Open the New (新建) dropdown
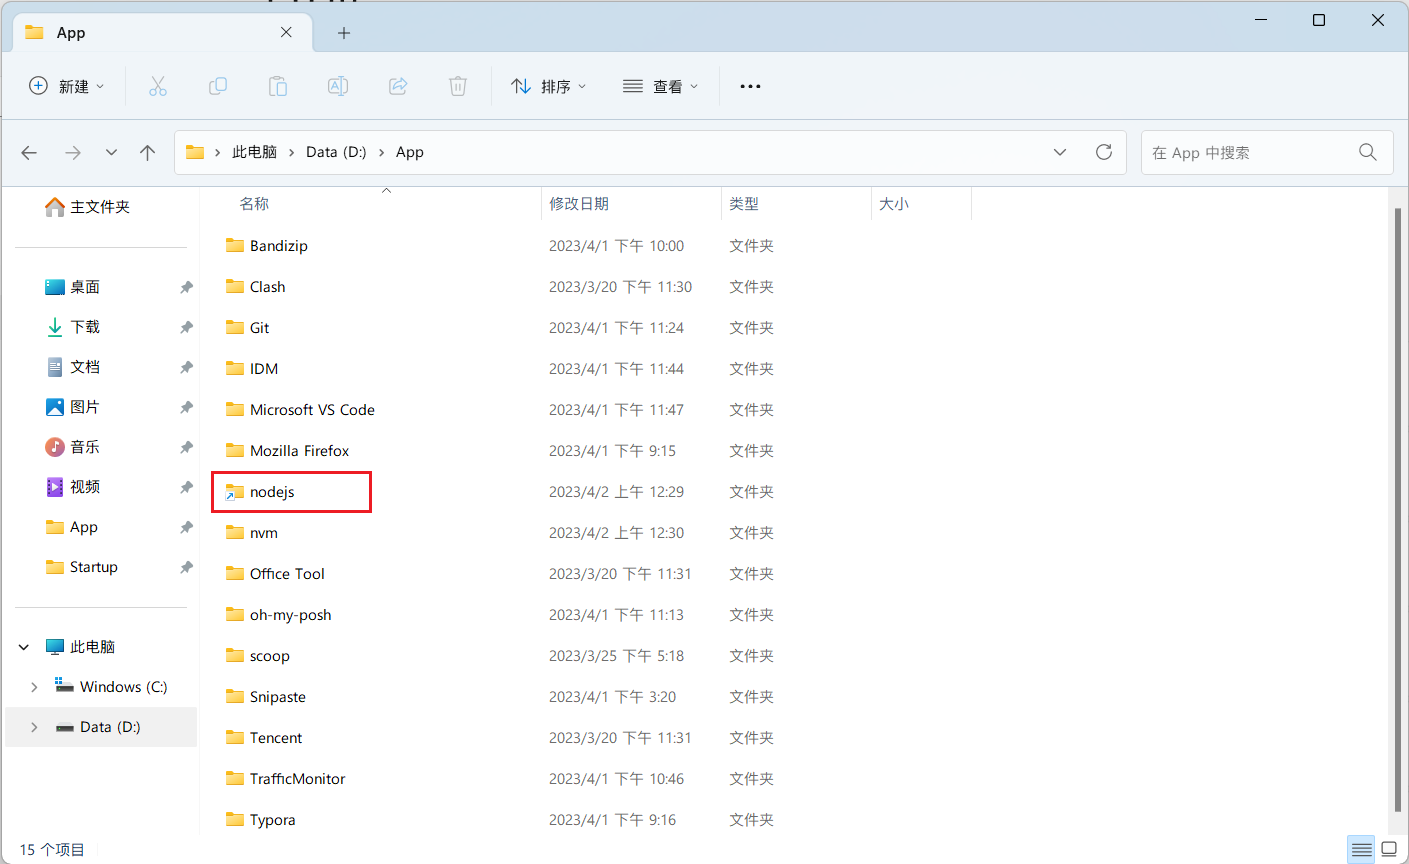The width and height of the screenshot is (1409, 864). pos(66,86)
